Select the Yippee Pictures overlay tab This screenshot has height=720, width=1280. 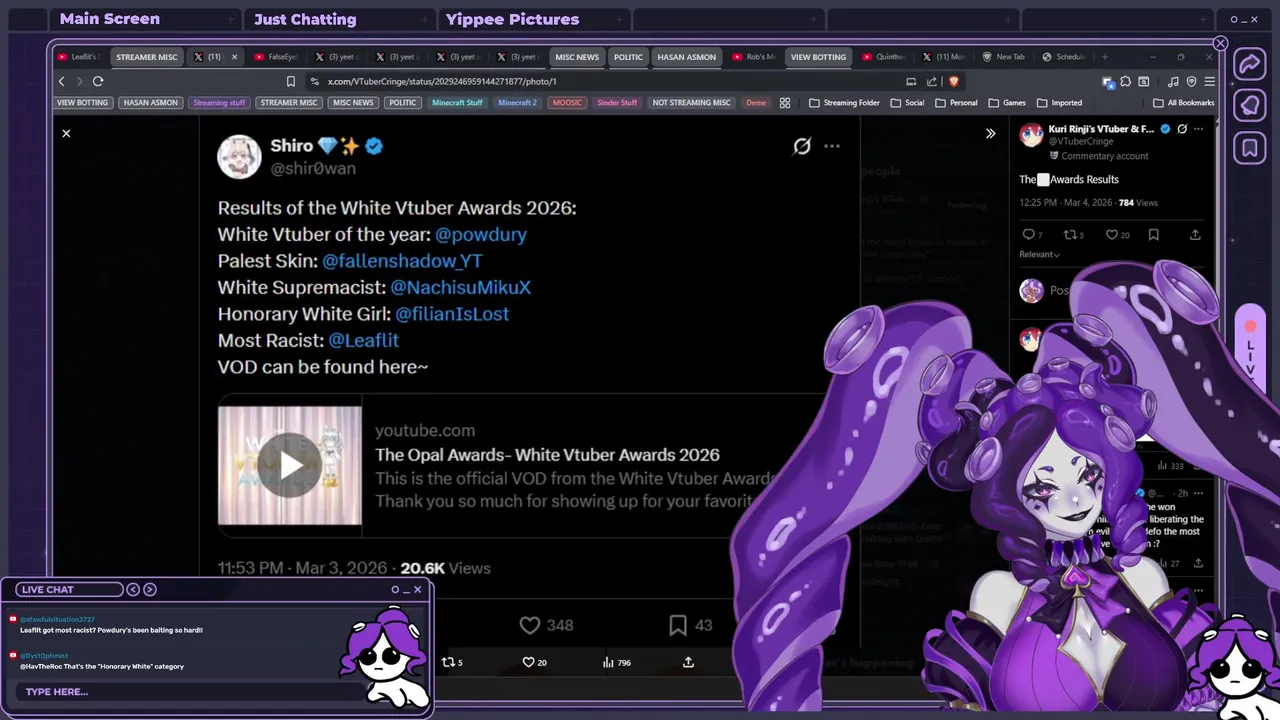click(512, 19)
